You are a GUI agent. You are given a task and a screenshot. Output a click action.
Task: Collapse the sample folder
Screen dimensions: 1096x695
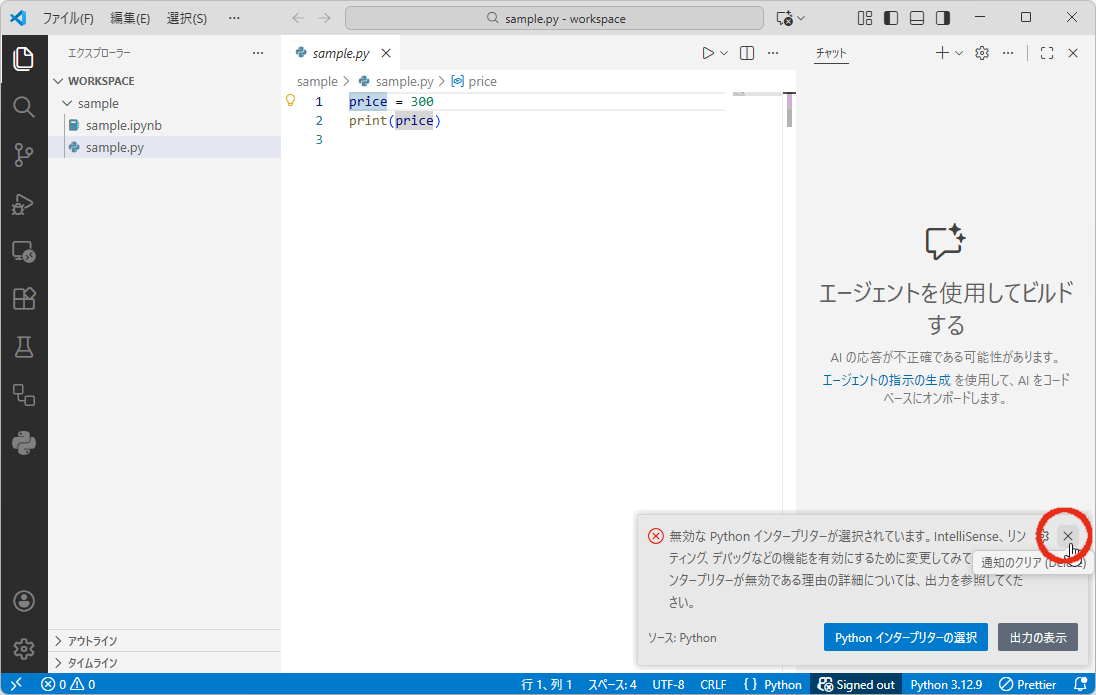164,103
